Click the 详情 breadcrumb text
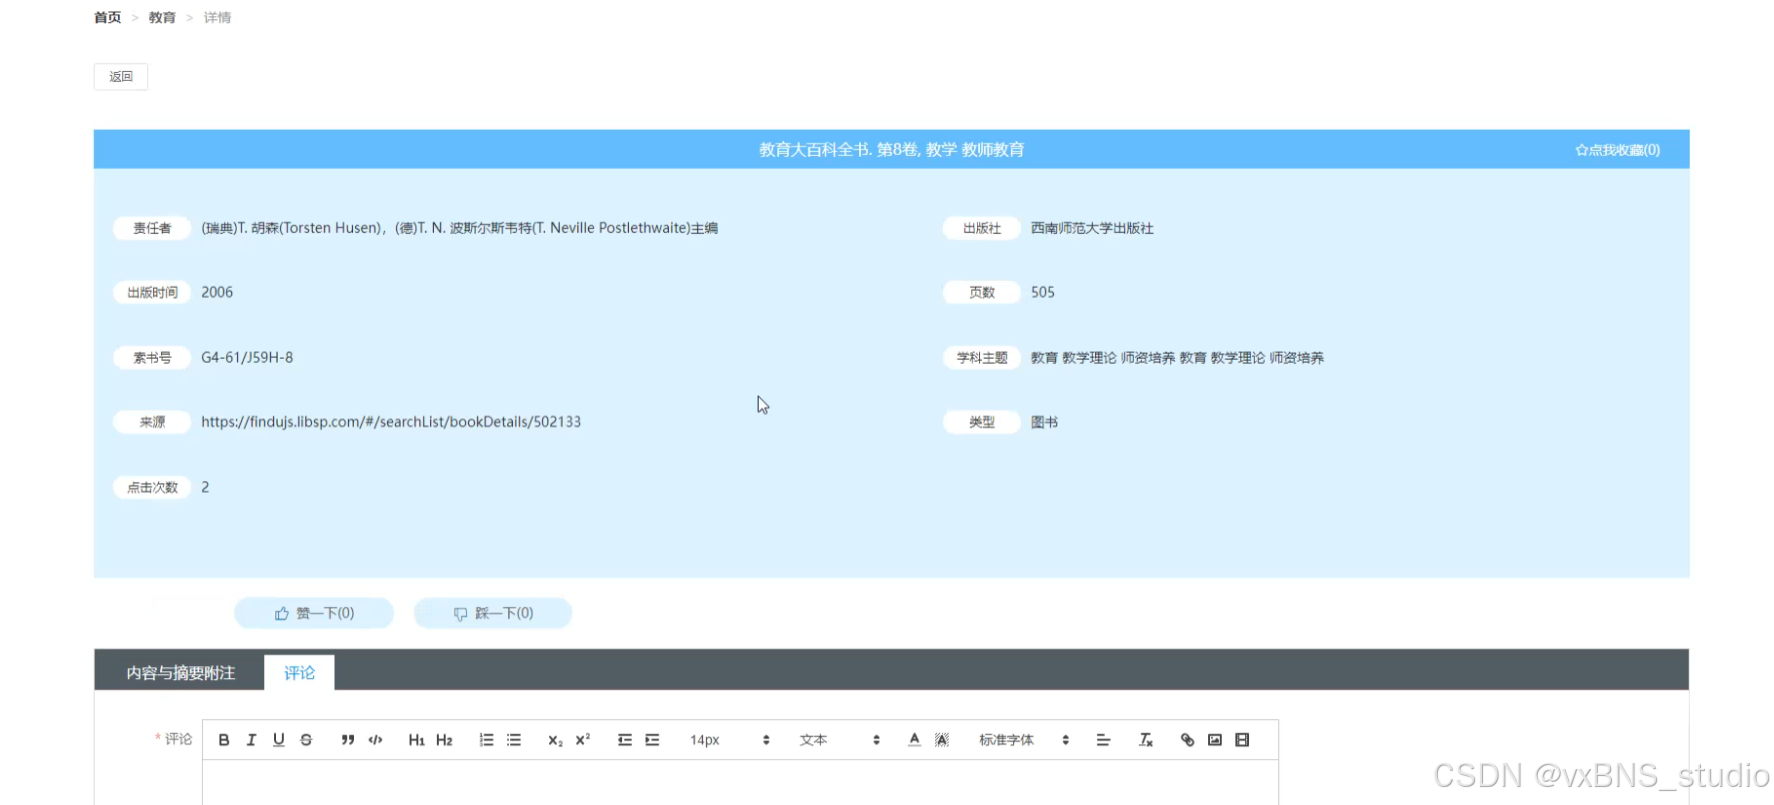 tap(217, 18)
